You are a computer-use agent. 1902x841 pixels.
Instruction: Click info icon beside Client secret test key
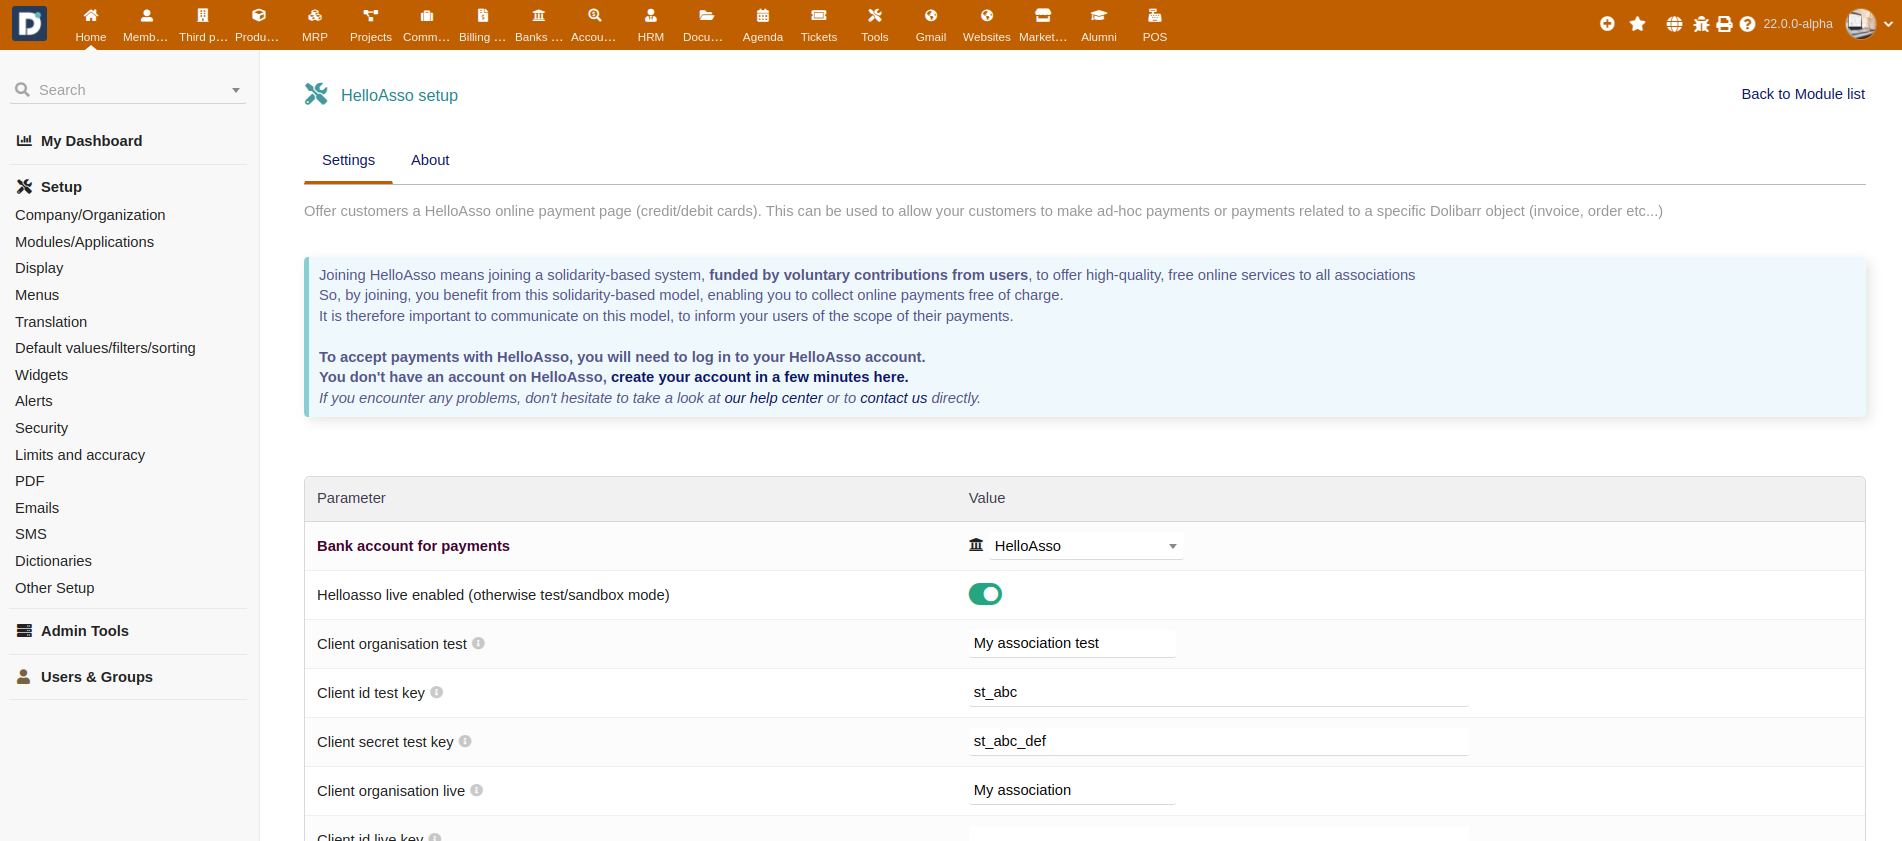point(465,741)
